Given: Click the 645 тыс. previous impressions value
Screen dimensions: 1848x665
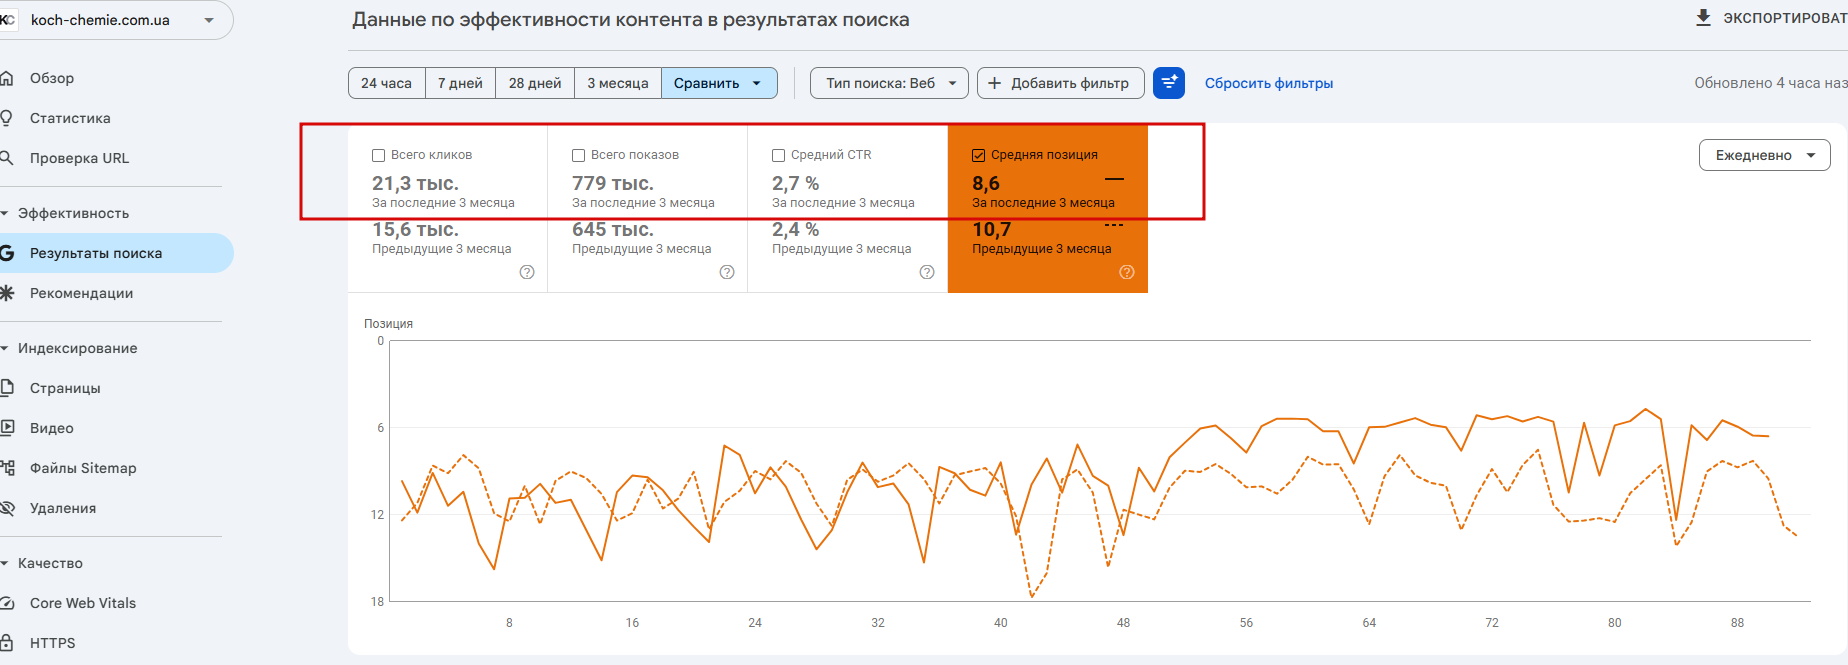Looking at the screenshot, I should [613, 230].
